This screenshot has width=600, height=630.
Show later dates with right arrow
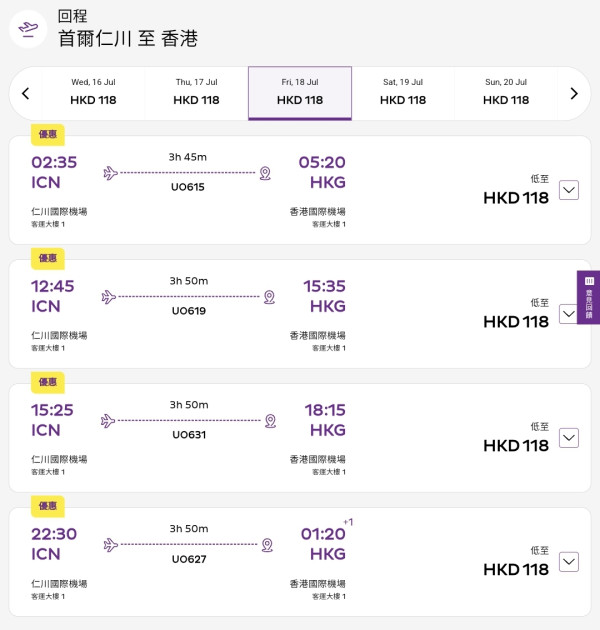click(x=574, y=94)
